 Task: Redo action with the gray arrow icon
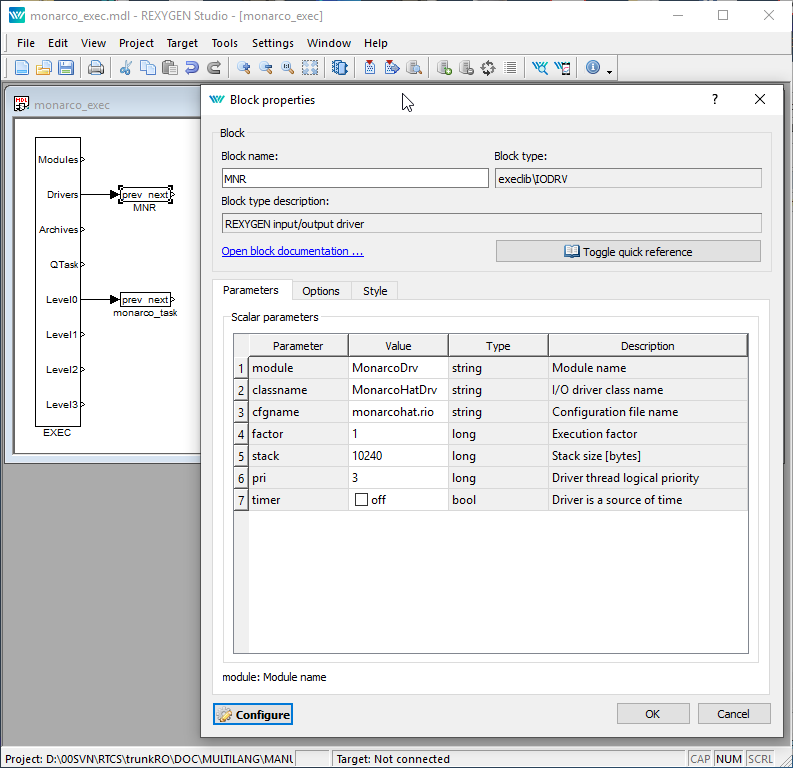(214, 67)
